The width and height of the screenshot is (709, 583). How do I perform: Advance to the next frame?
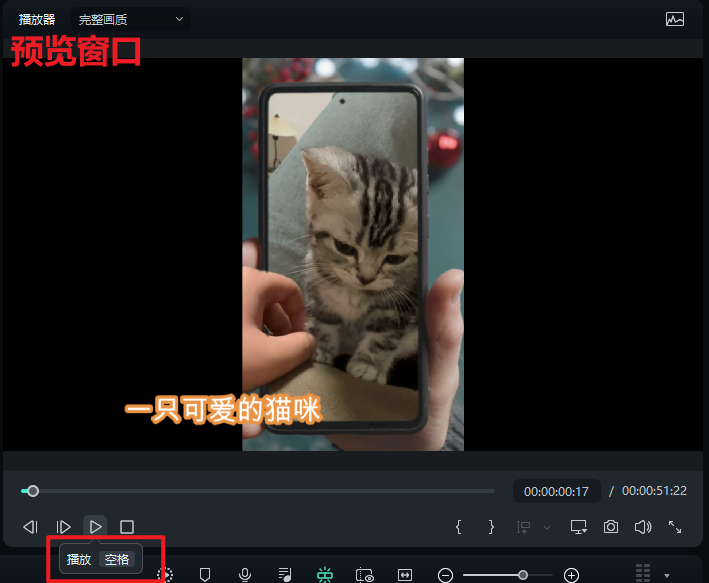tap(63, 526)
